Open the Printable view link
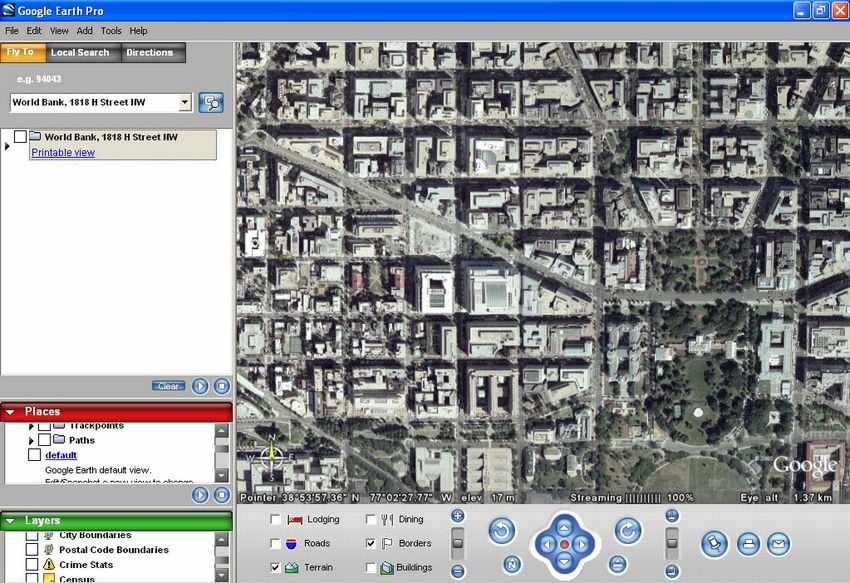Screen dimensions: 850x583 (63, 152)
